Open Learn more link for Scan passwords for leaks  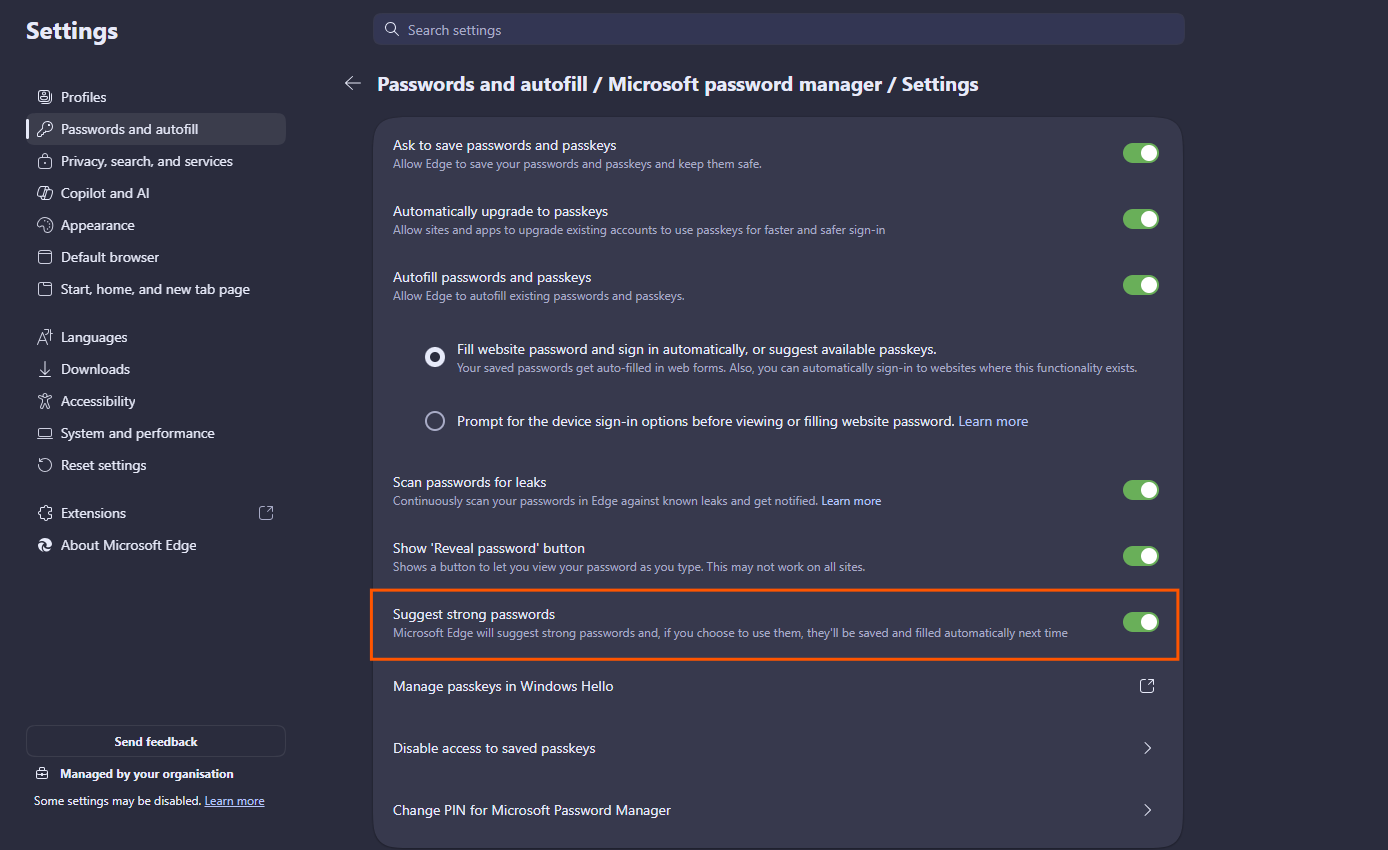click(851, 500)
